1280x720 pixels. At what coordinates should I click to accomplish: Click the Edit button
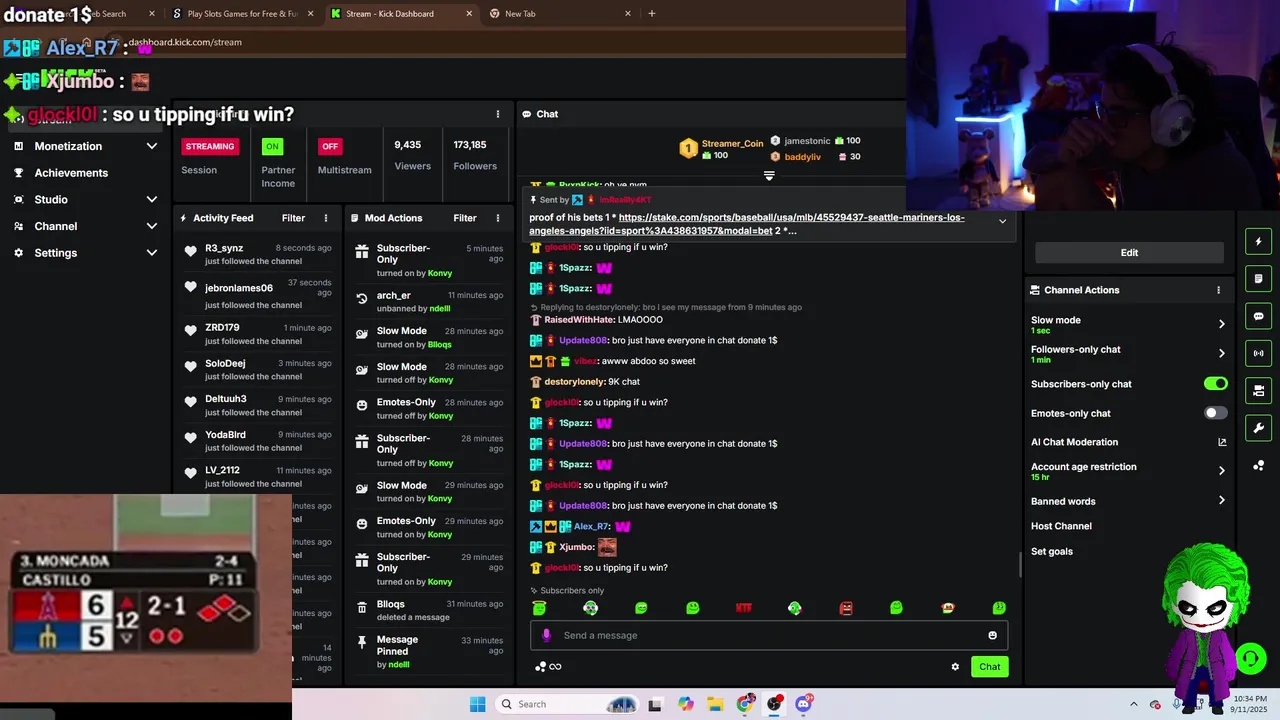pyautogui.click(x=1129, y=253)
